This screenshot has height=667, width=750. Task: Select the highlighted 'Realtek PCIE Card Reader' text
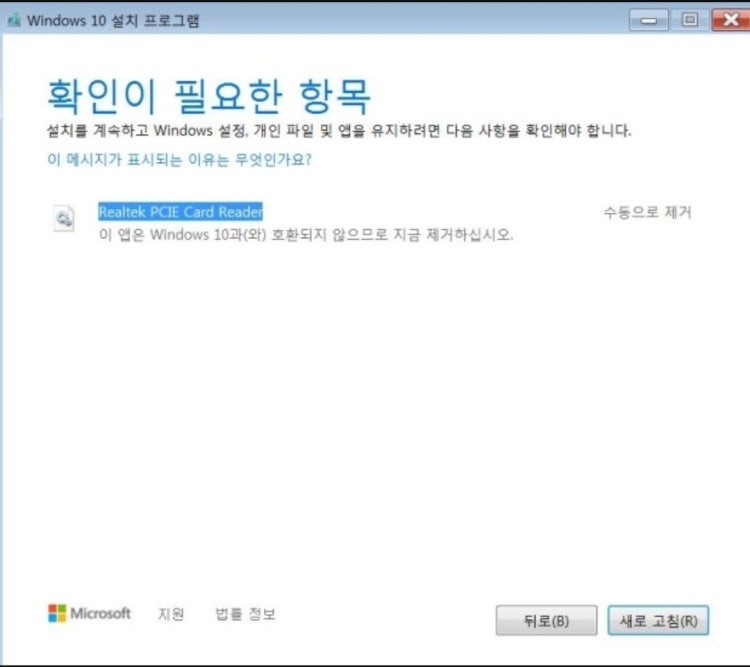[x=180, y=211]
